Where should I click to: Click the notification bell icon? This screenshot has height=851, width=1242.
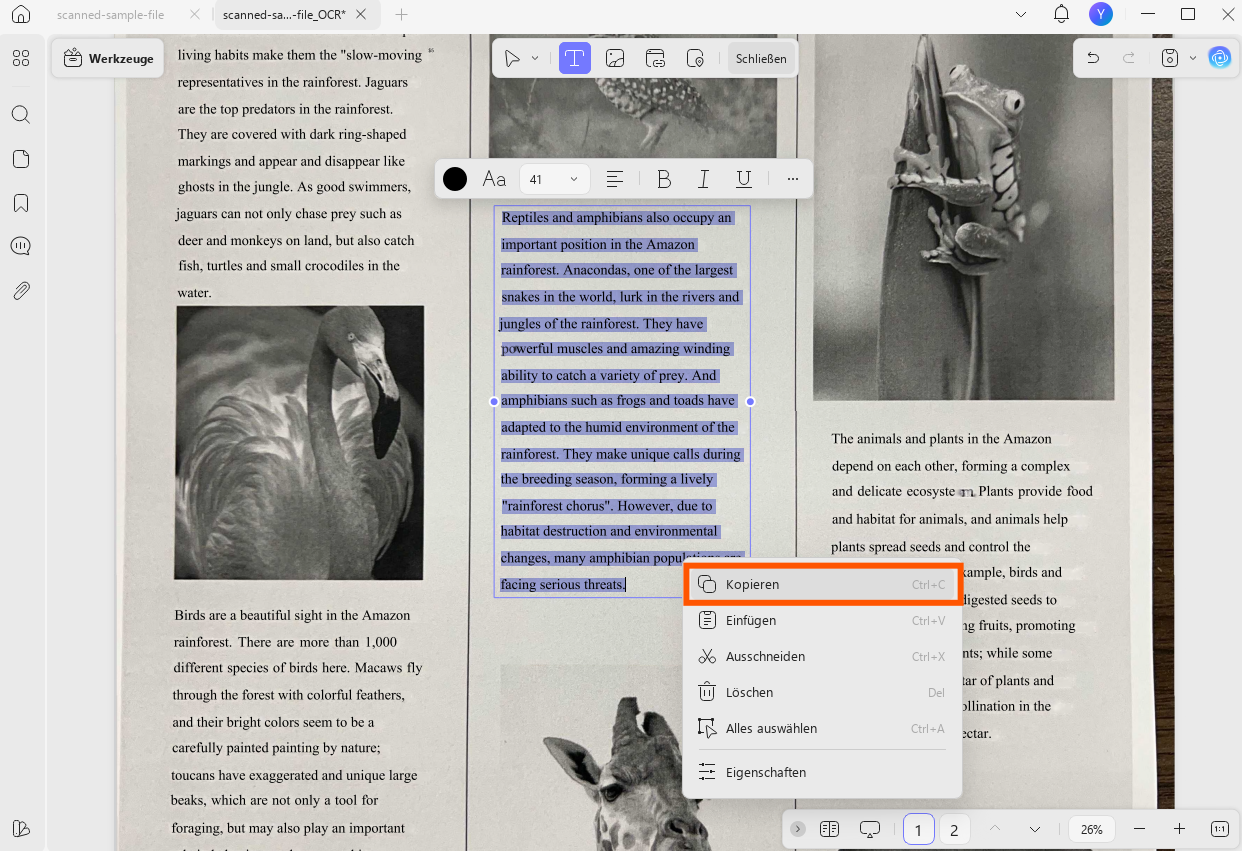tap(1061, 14)
